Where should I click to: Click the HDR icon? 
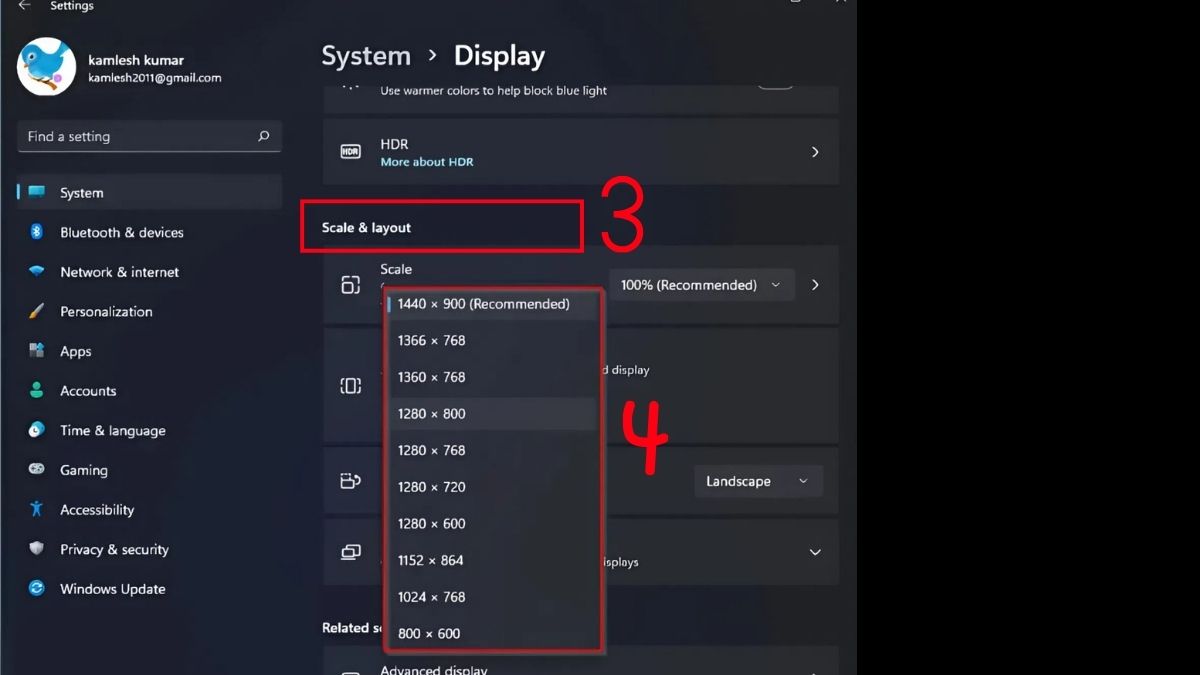[x=350, y=152]
